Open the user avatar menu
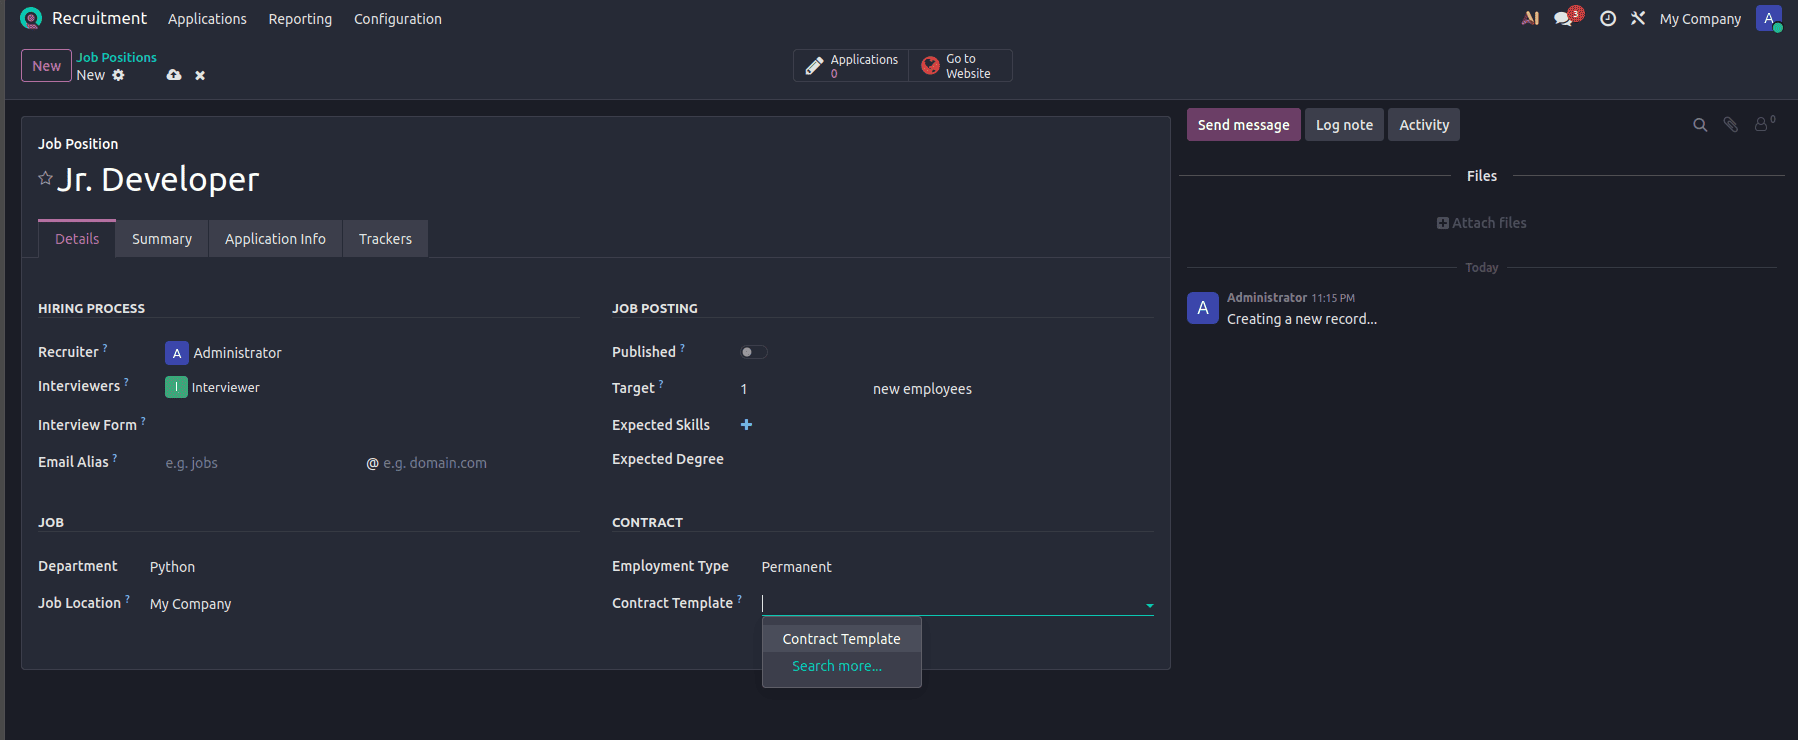Viewport: 1798px width, 740px height. pos(1768,18)
